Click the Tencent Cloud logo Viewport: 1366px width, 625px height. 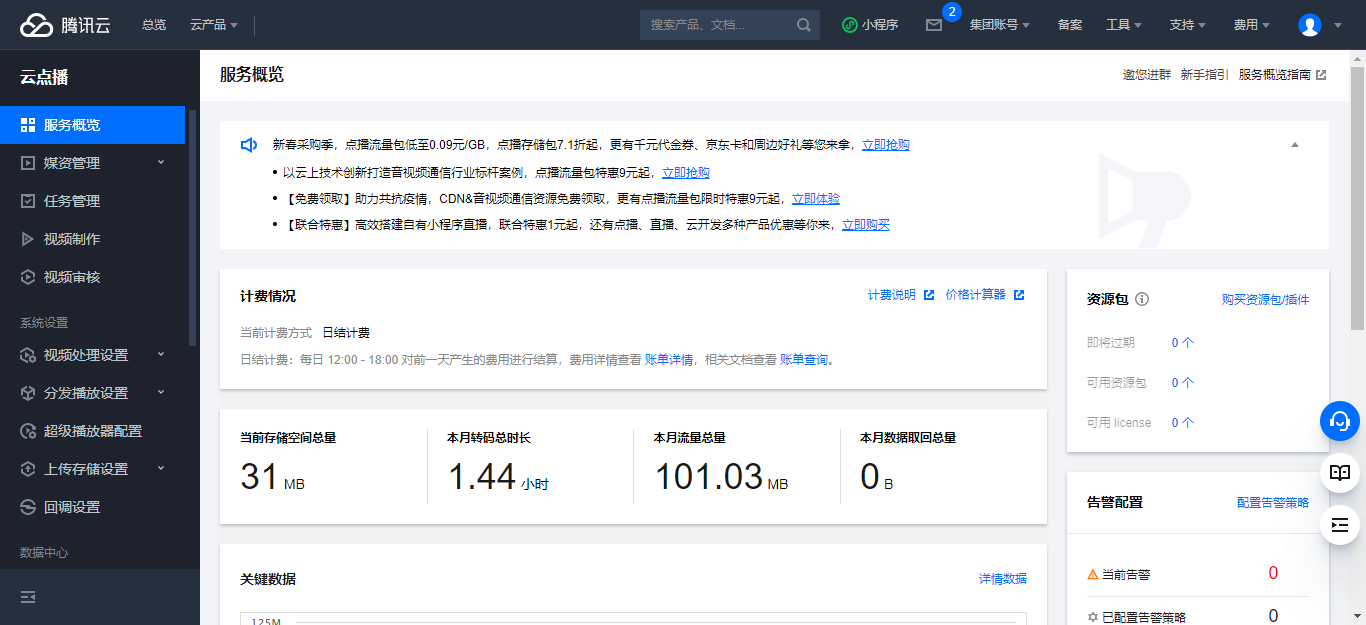(x=65, y=25)
